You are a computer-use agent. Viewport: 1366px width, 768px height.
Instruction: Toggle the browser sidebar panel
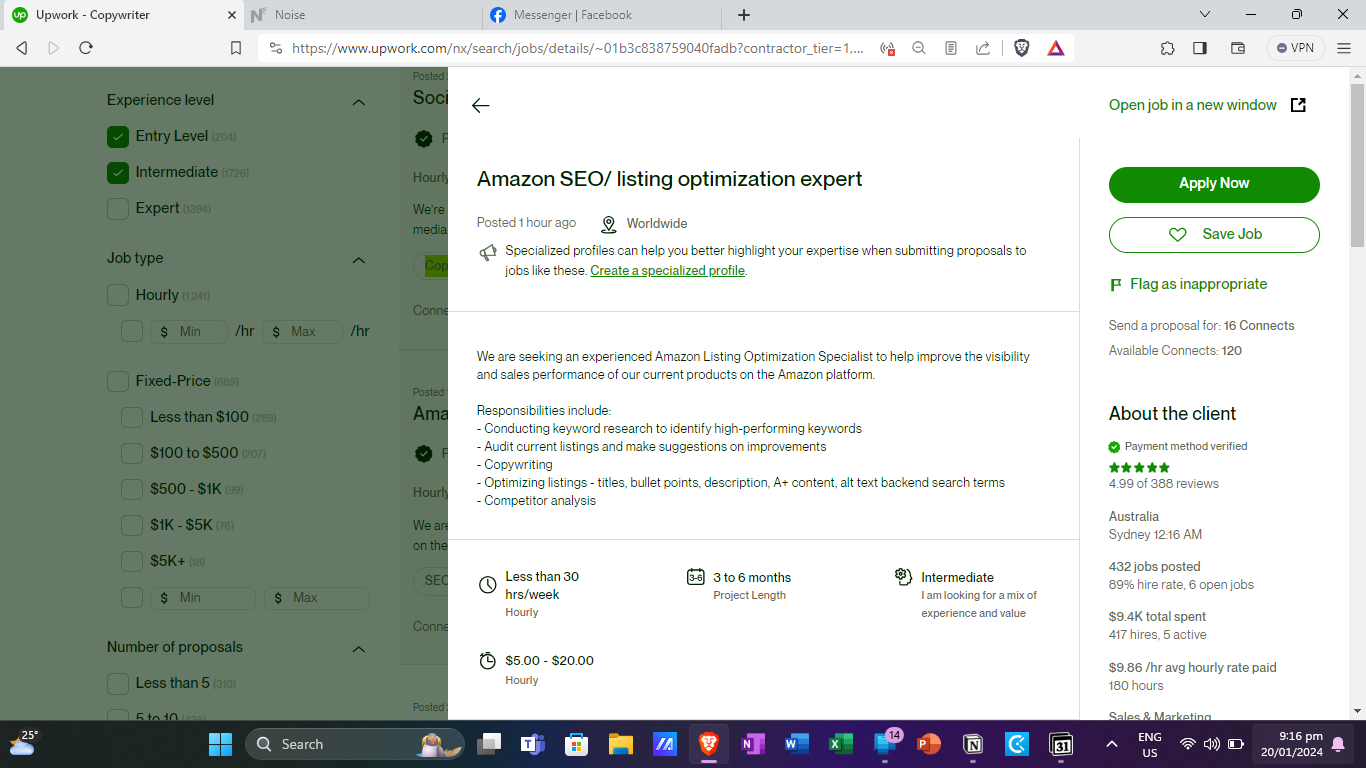tap(1200, 47)
